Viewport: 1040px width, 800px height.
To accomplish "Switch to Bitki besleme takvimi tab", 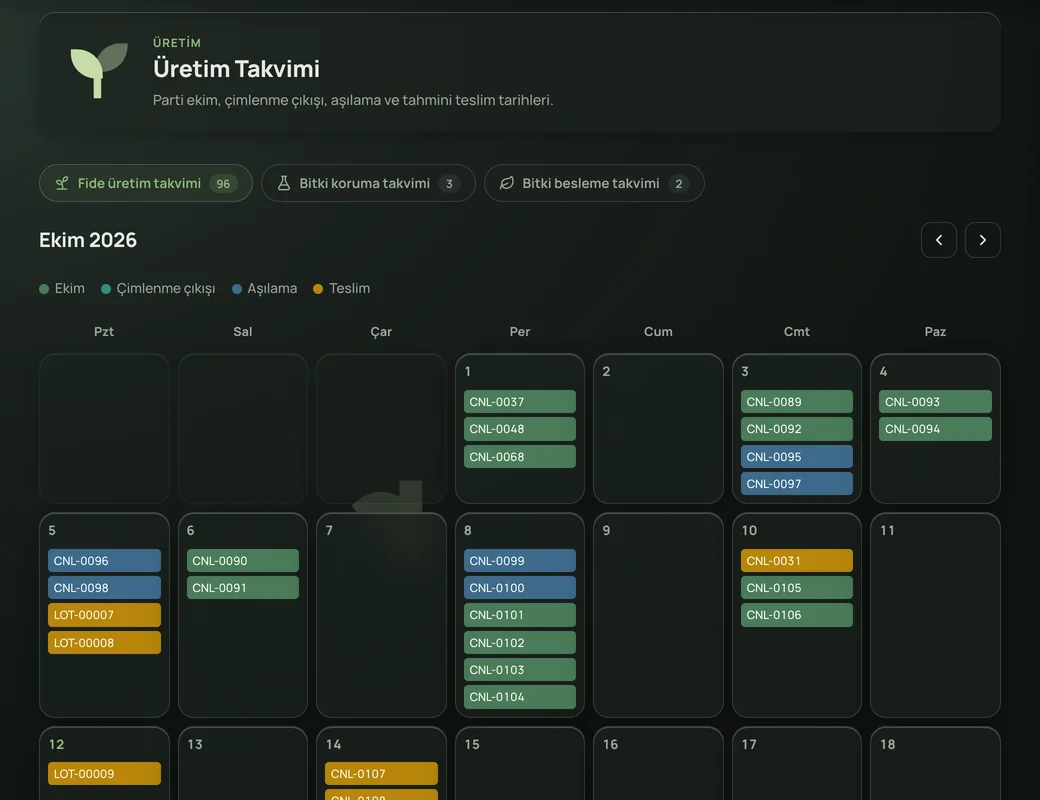I will tap(594, 183).
